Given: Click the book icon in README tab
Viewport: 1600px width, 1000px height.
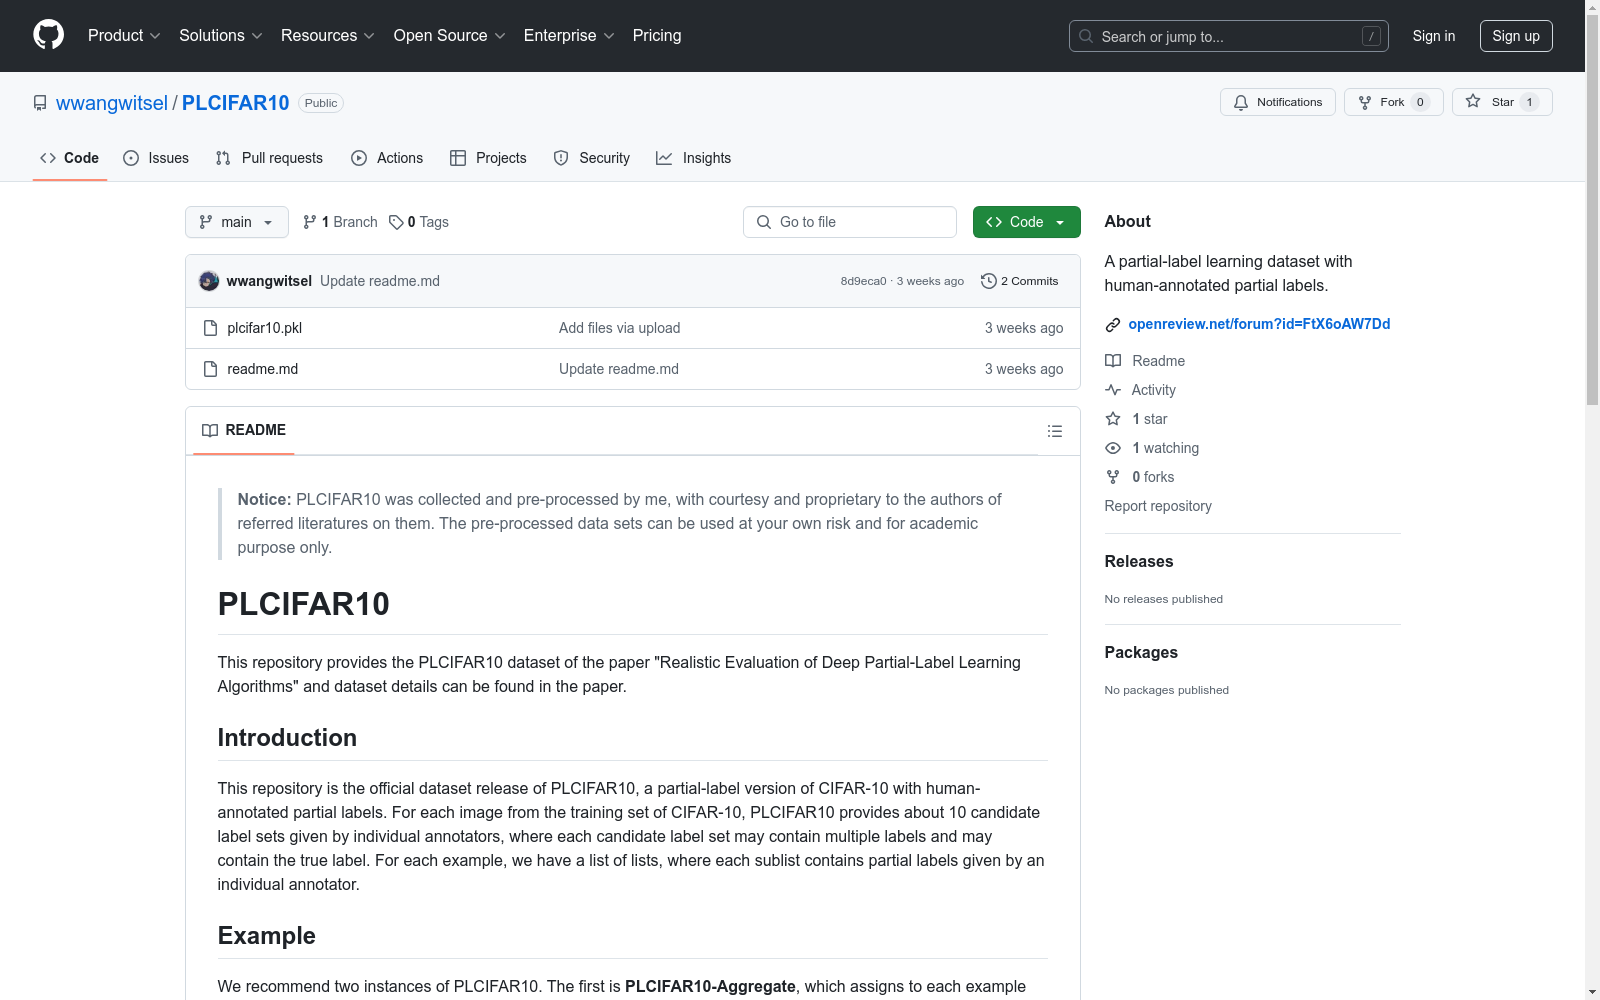Looking at the screenshot, I should click(210, 430).
